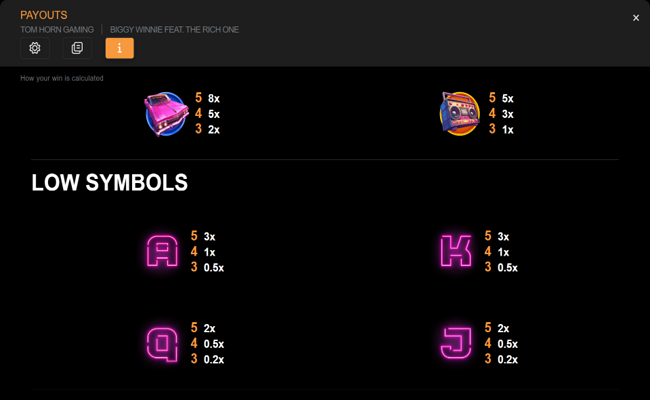Screen dimensions: 650x400
Task: Click the neon A symbol
Action: [x=162, y=252]
